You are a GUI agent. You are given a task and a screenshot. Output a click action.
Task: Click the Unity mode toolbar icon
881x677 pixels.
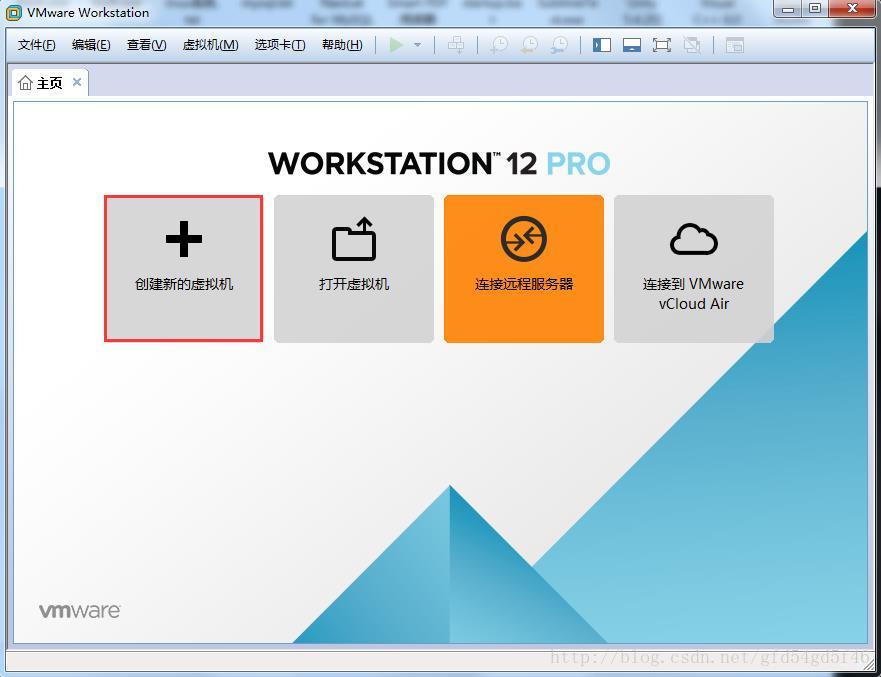pyautogui.click(x=692, y=45)
